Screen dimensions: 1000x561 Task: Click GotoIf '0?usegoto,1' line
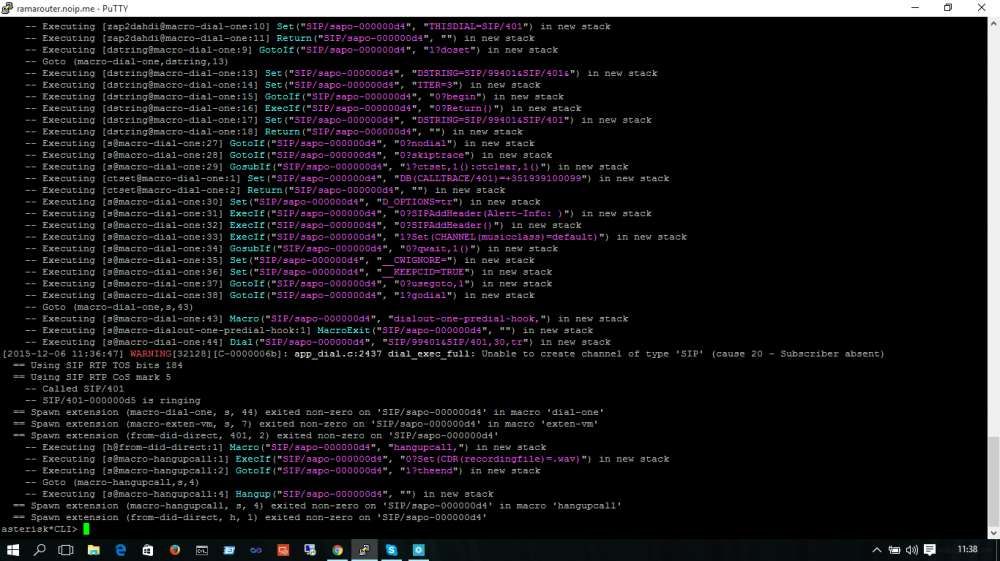(288, 284)
